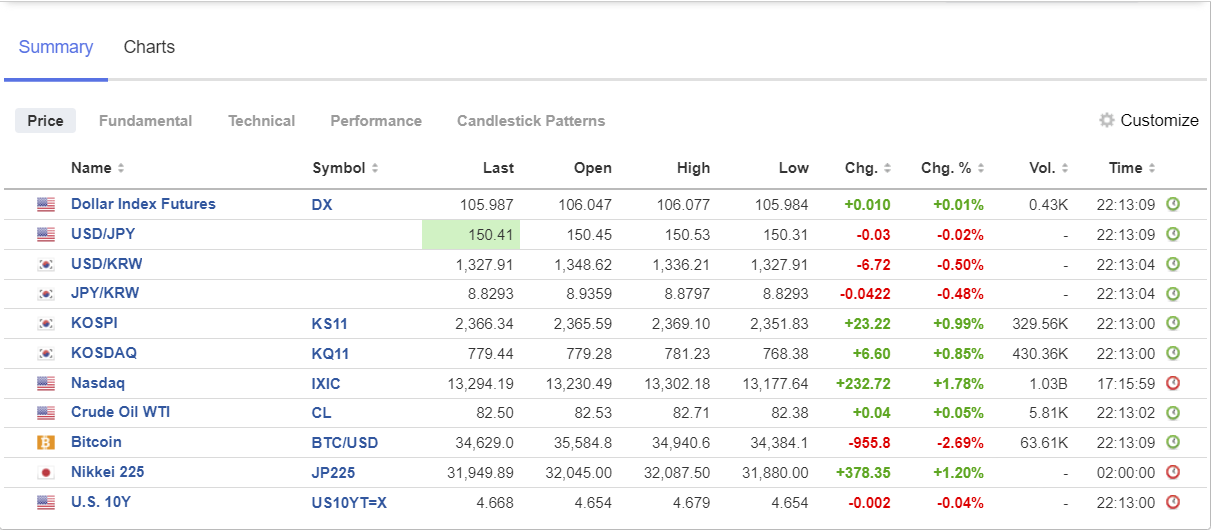The height and width of the screenshot is (530, 1212).
Task: Click the green clock icon for USD/JPY
Action: 1173,234
